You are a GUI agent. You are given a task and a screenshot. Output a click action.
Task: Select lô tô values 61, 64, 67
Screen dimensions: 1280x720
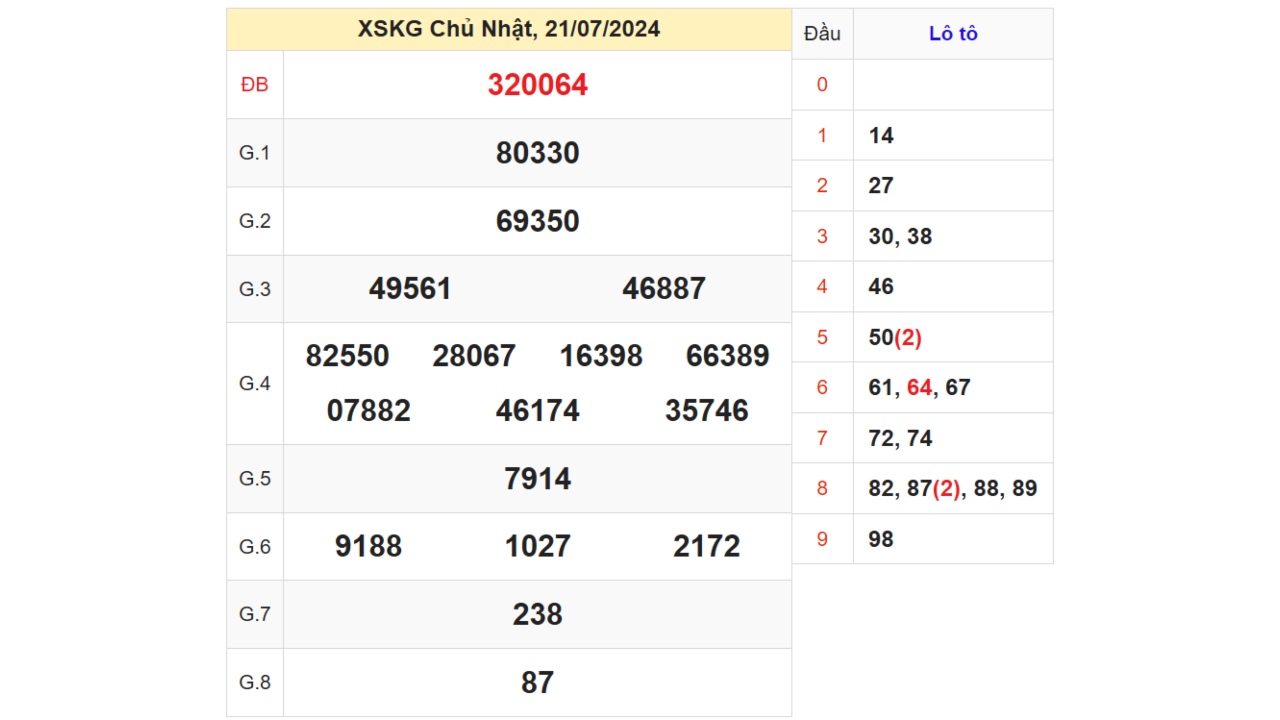pyautogui.click(x=919, y=388)
